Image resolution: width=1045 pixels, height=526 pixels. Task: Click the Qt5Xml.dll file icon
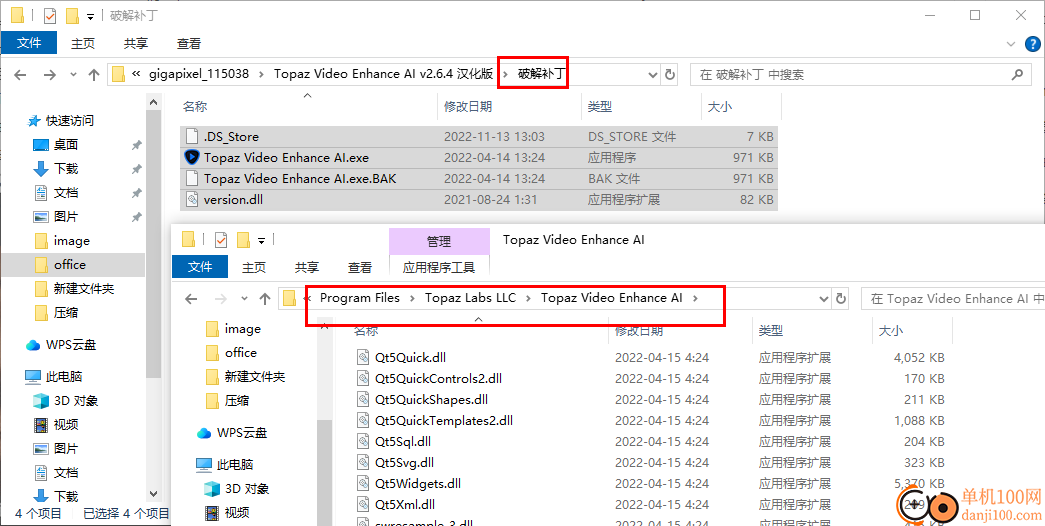[363, 505]
